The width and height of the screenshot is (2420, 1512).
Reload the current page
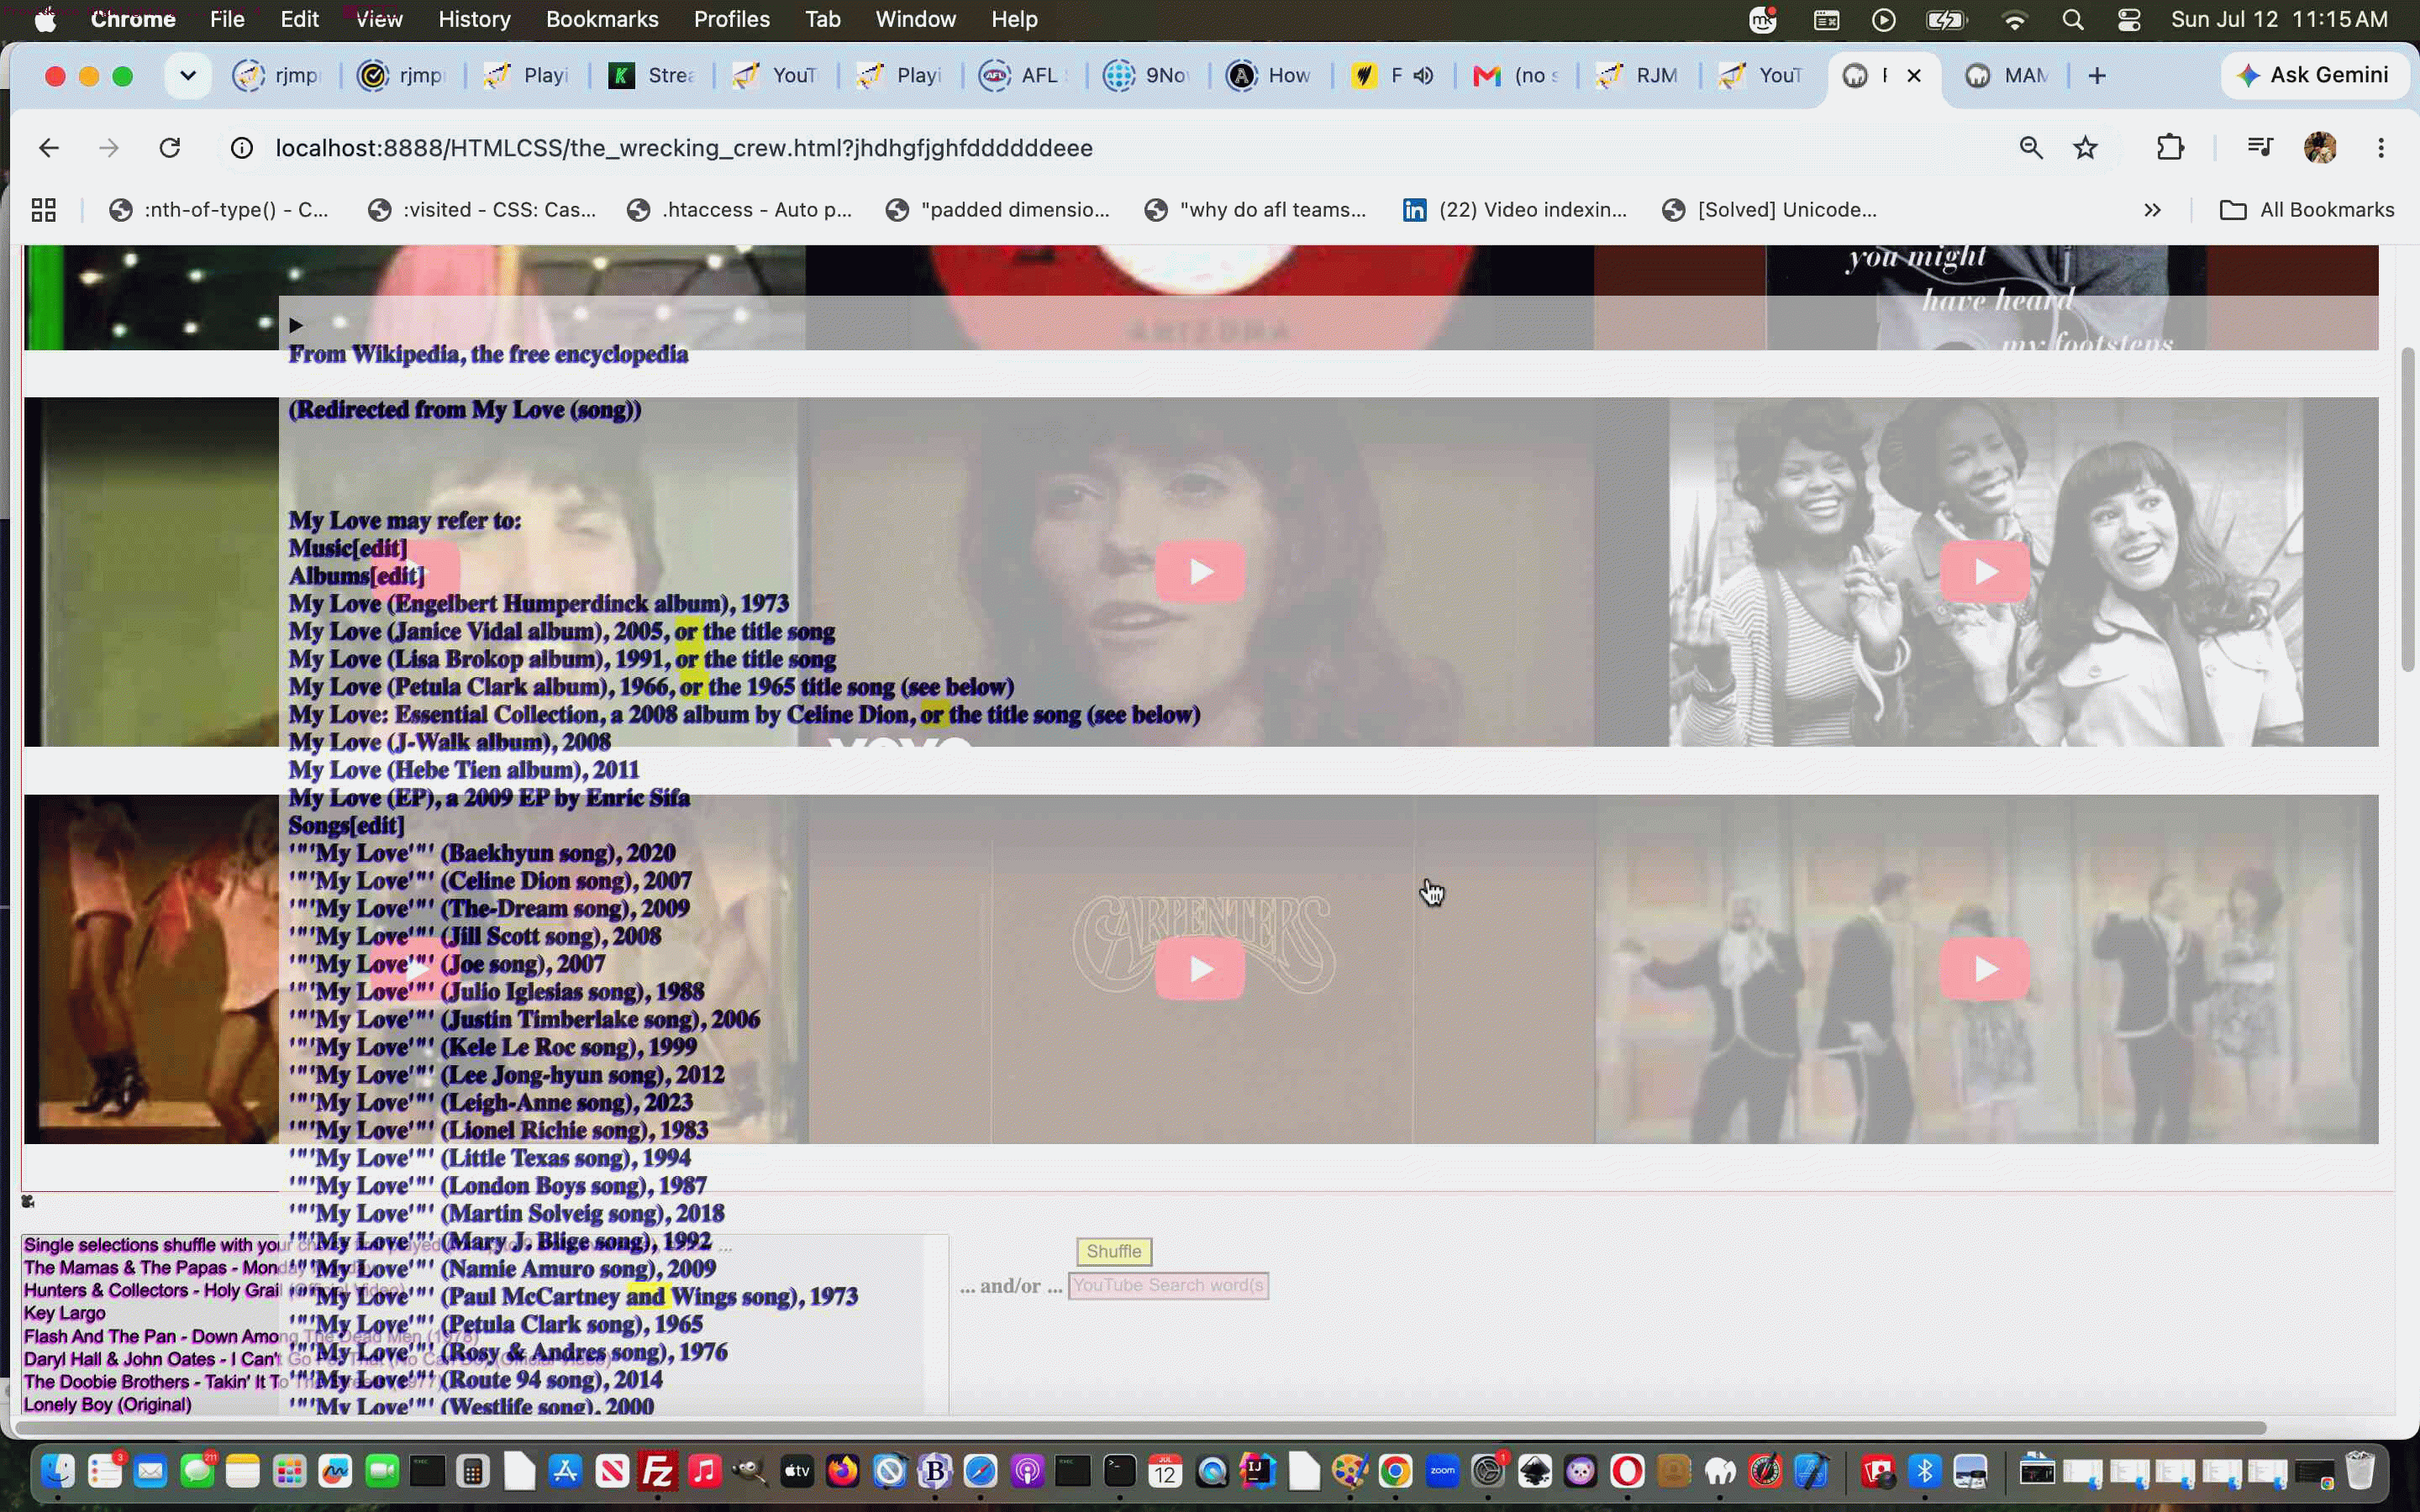[170, 148]
